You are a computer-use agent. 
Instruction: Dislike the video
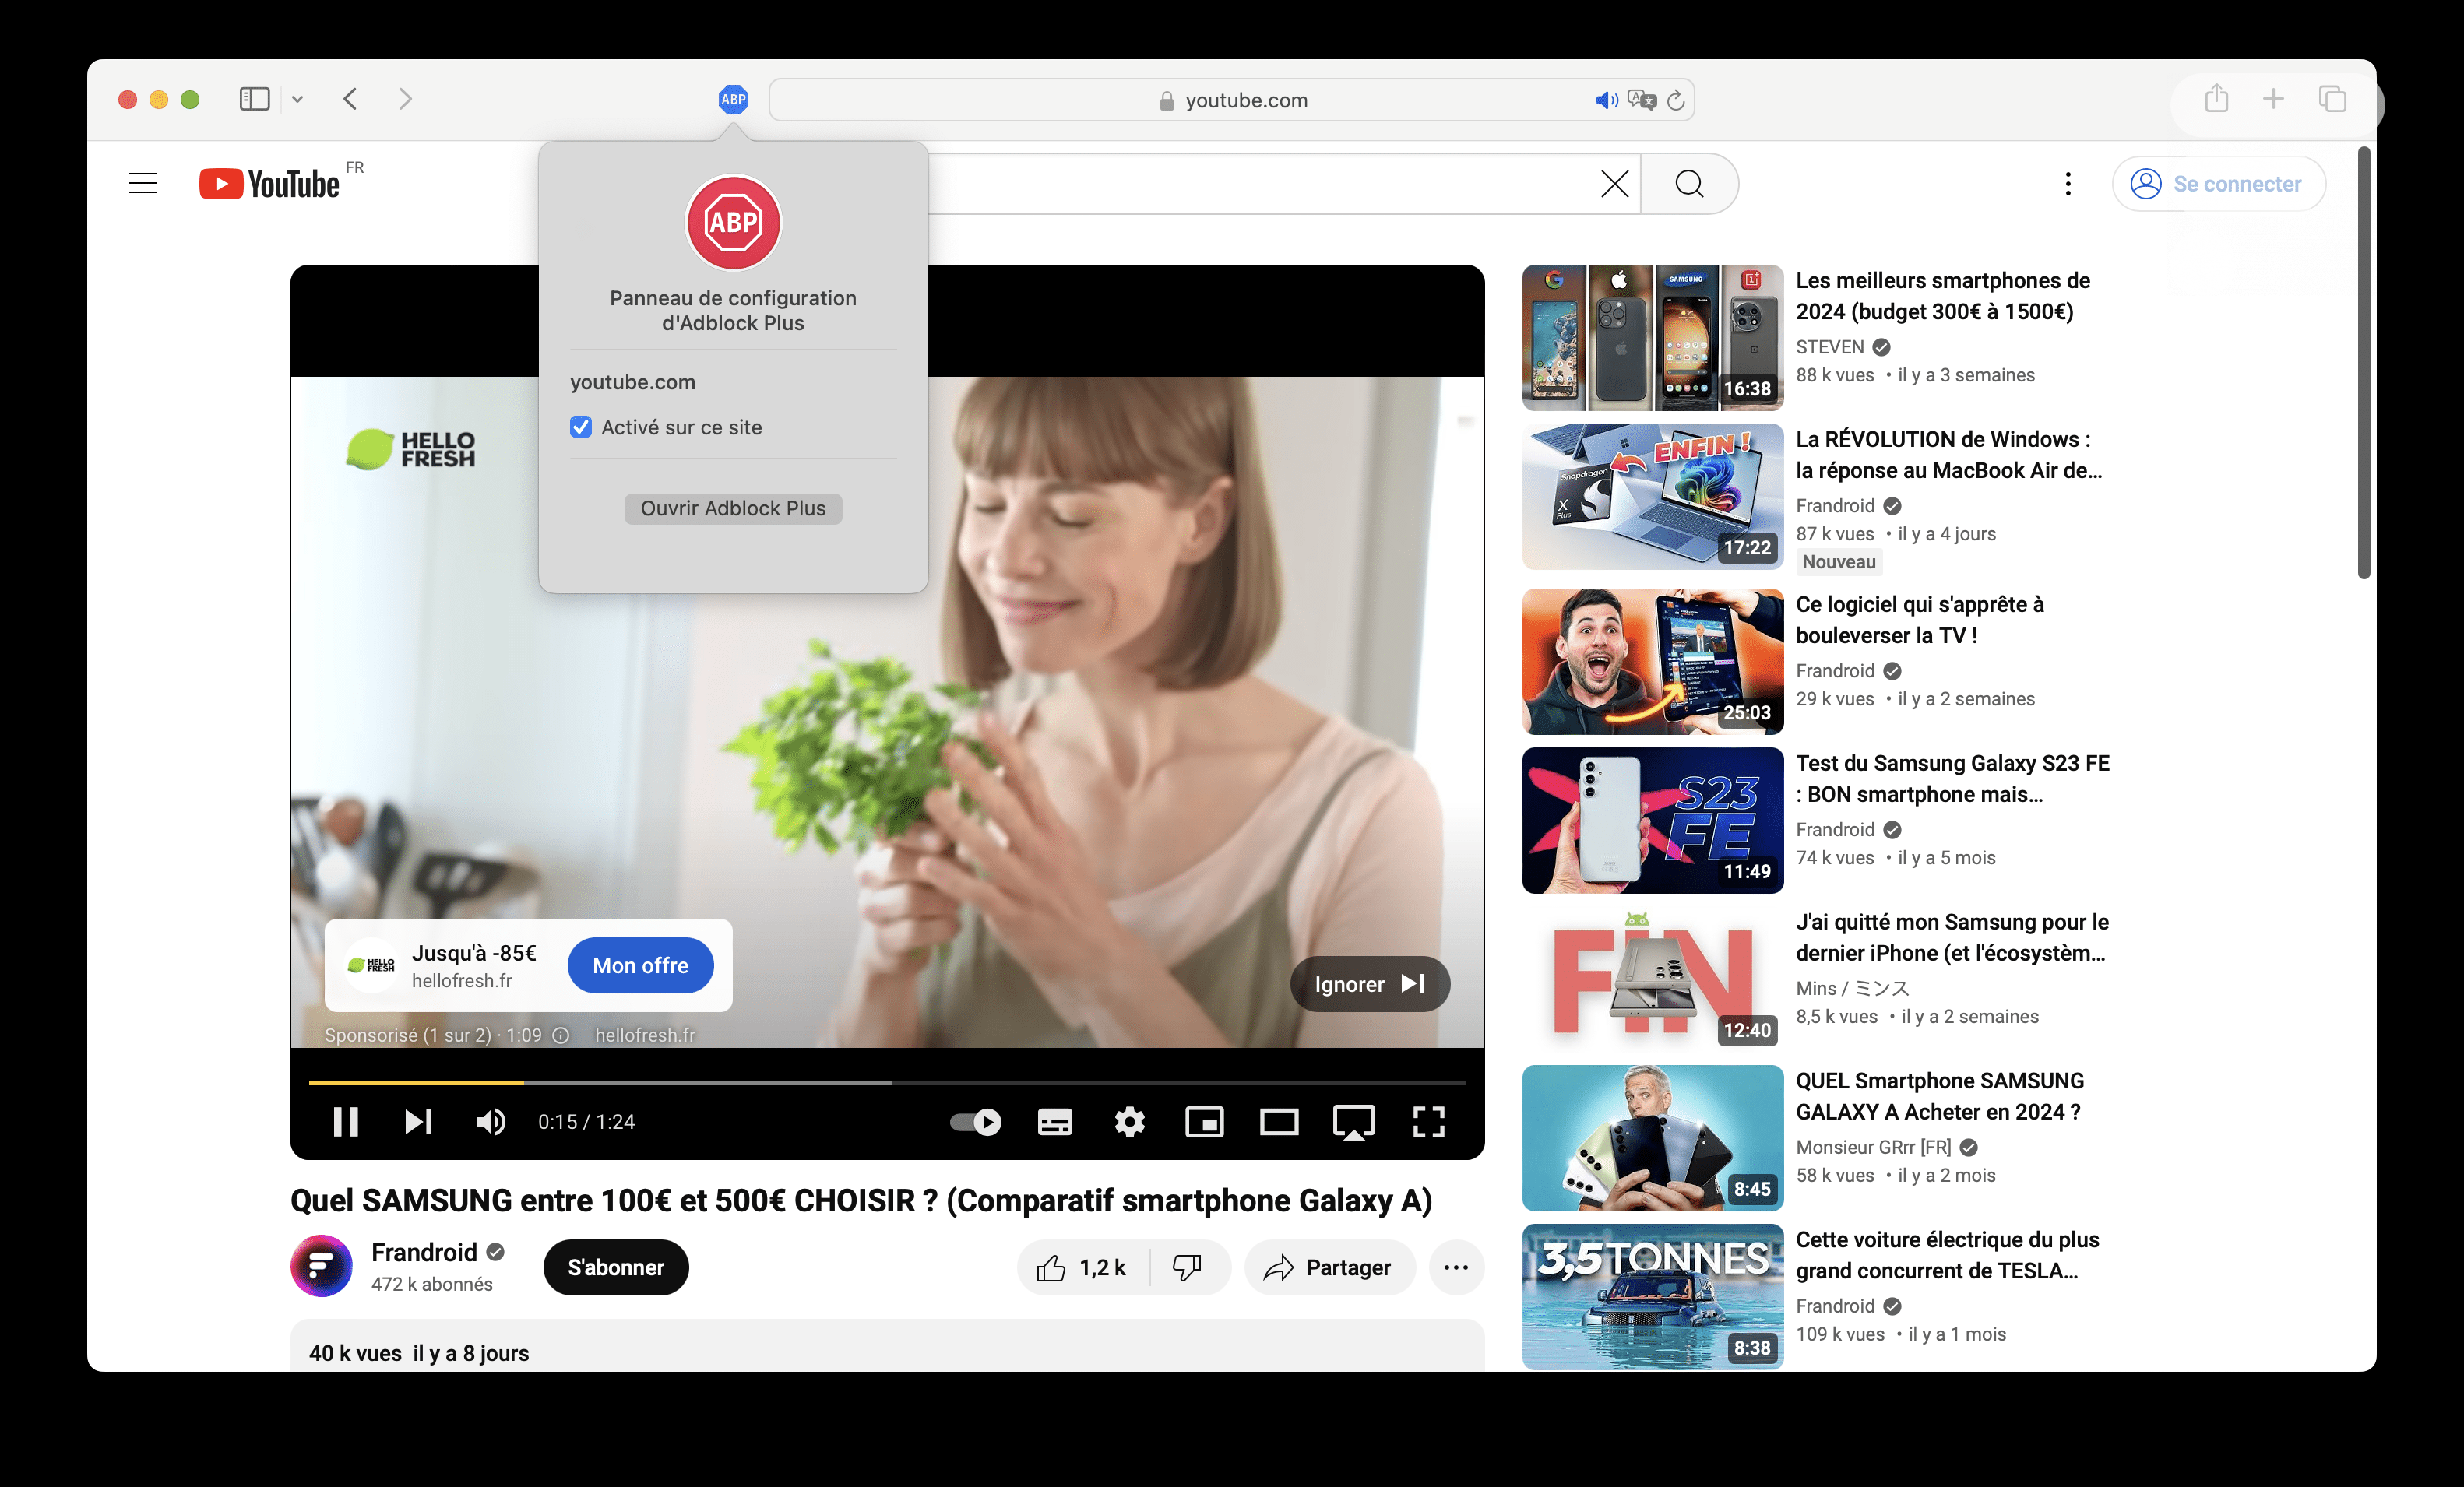tap(1188, 1267)
